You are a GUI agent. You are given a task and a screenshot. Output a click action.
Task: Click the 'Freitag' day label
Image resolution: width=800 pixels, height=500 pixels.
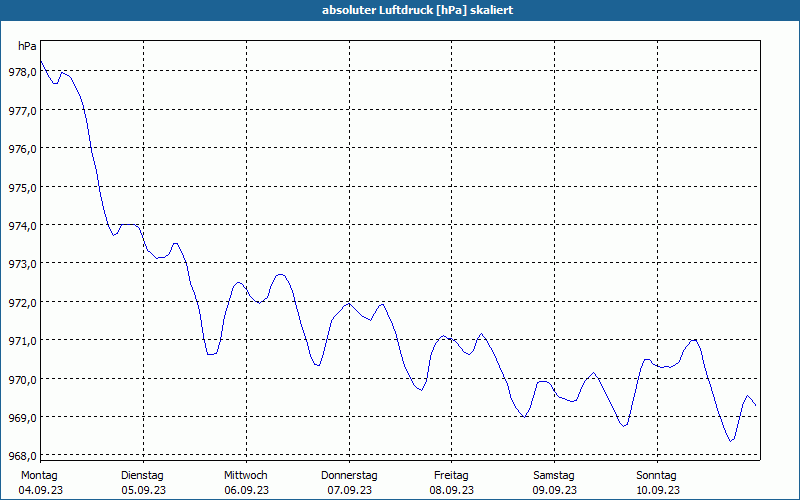(451, 475)
